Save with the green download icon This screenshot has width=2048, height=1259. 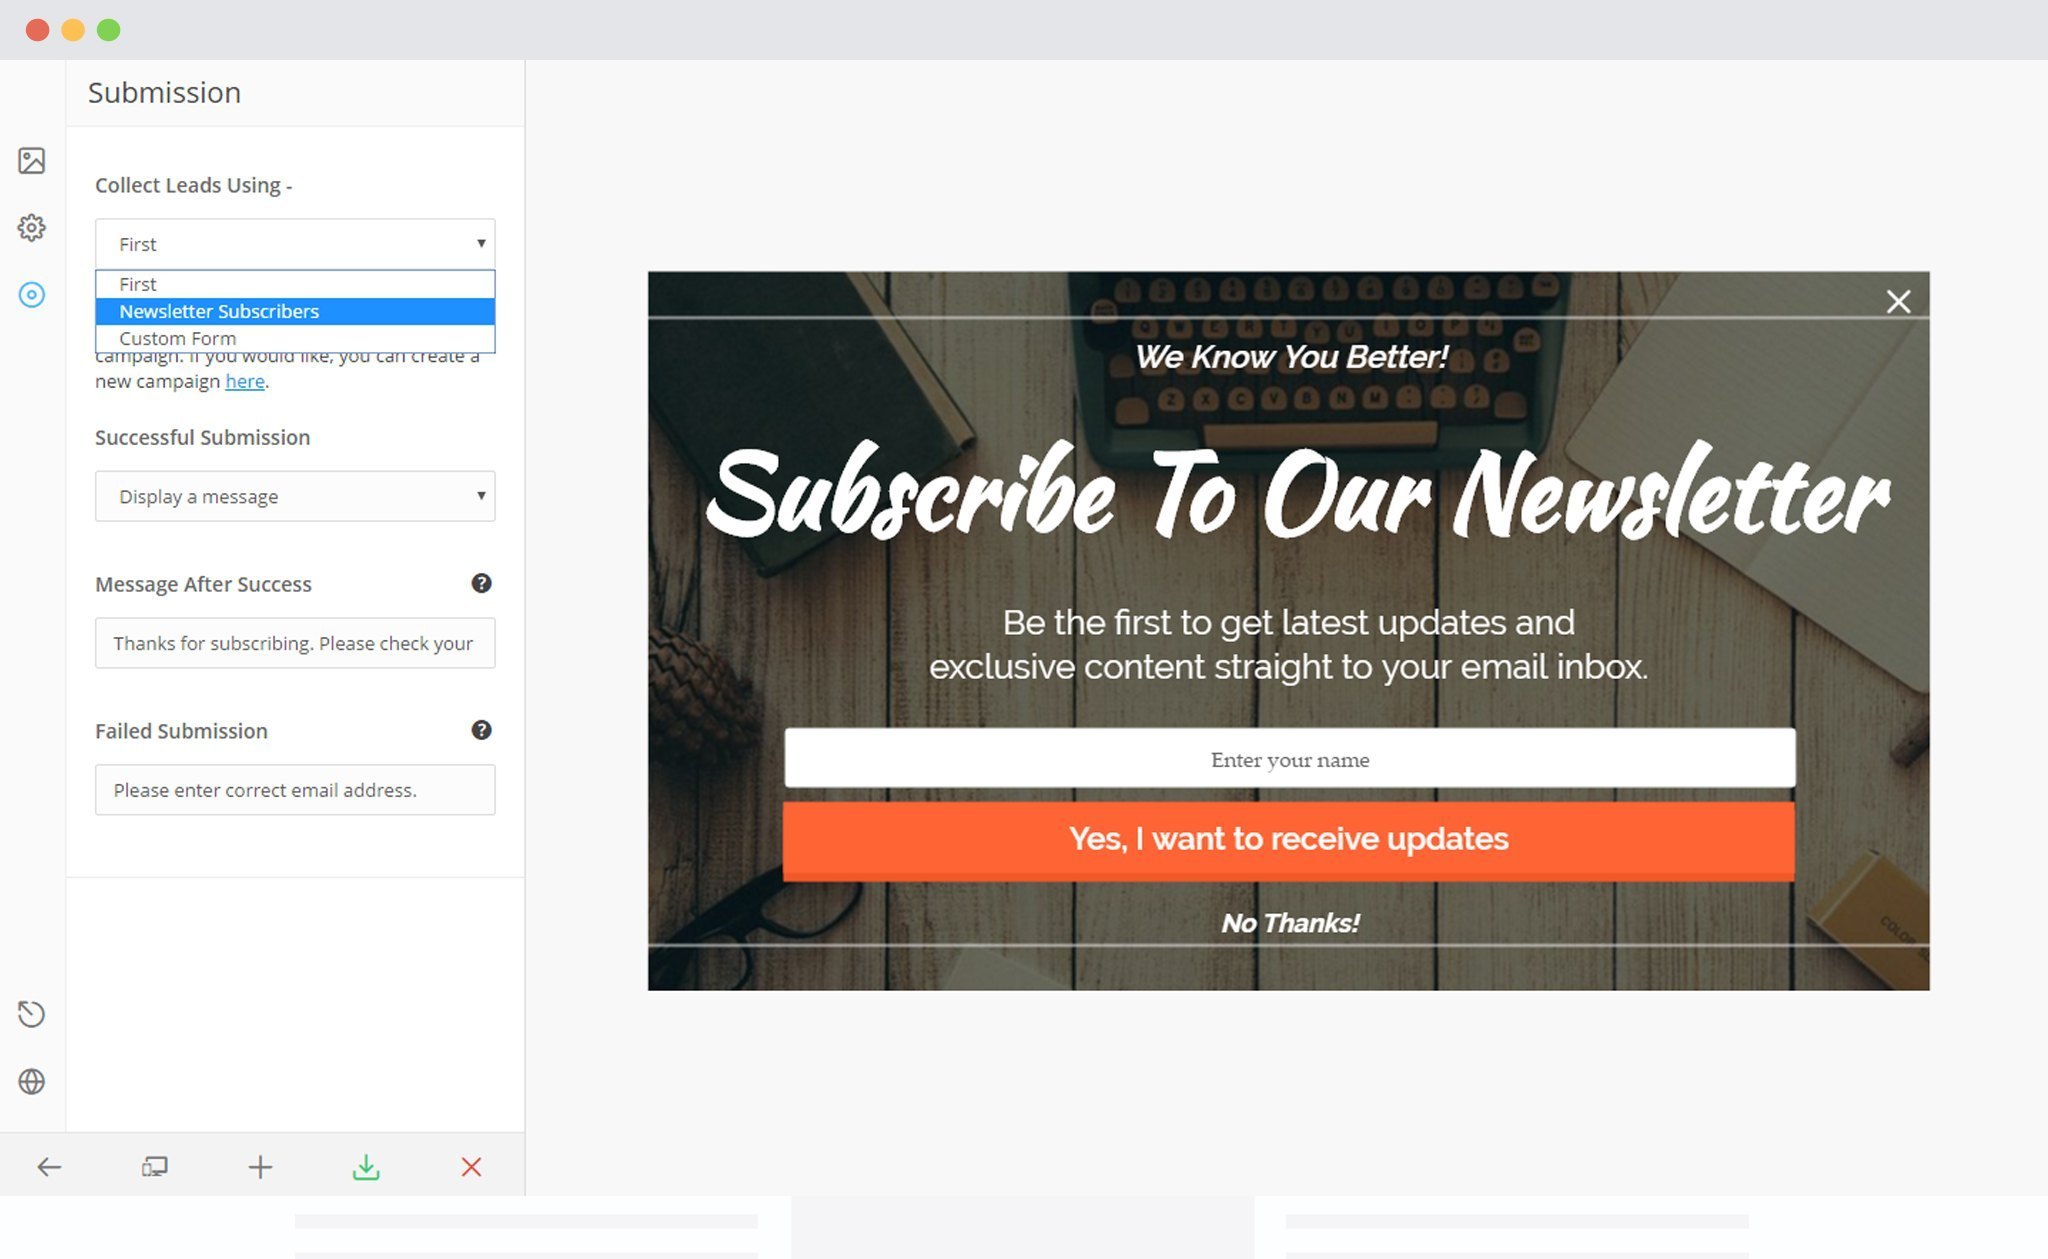[x=366, y=1167]
